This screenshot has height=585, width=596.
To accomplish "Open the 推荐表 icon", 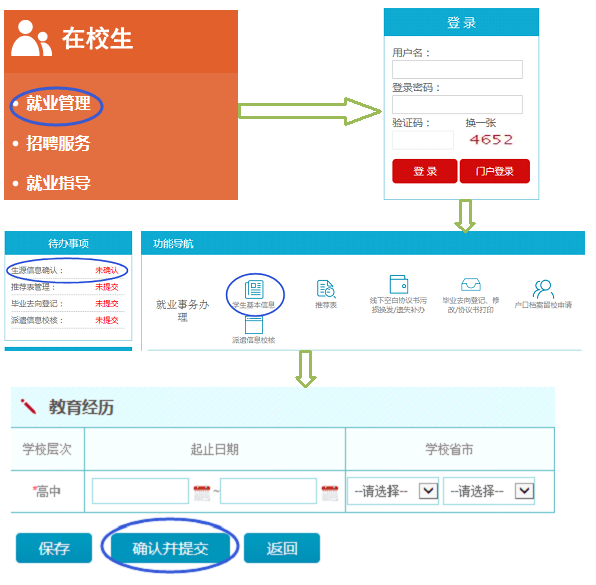I will pos(326,289).
